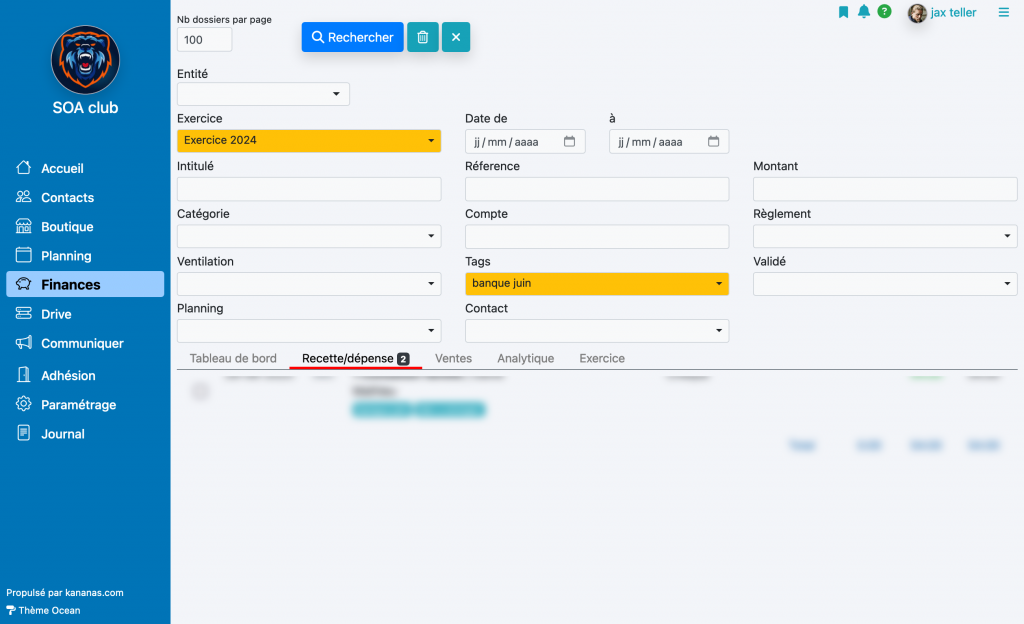
Task: Open calendar picker in 'Date de' field
Action: tap(569, 142)
